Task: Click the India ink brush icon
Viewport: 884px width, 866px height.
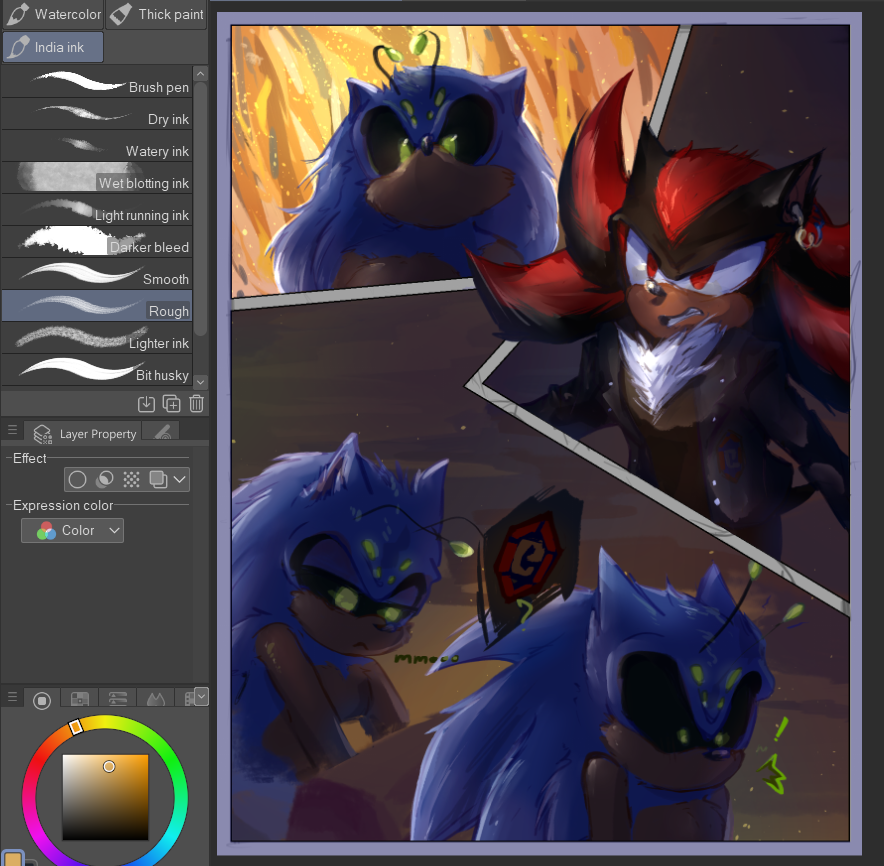Action: [18, 47]
